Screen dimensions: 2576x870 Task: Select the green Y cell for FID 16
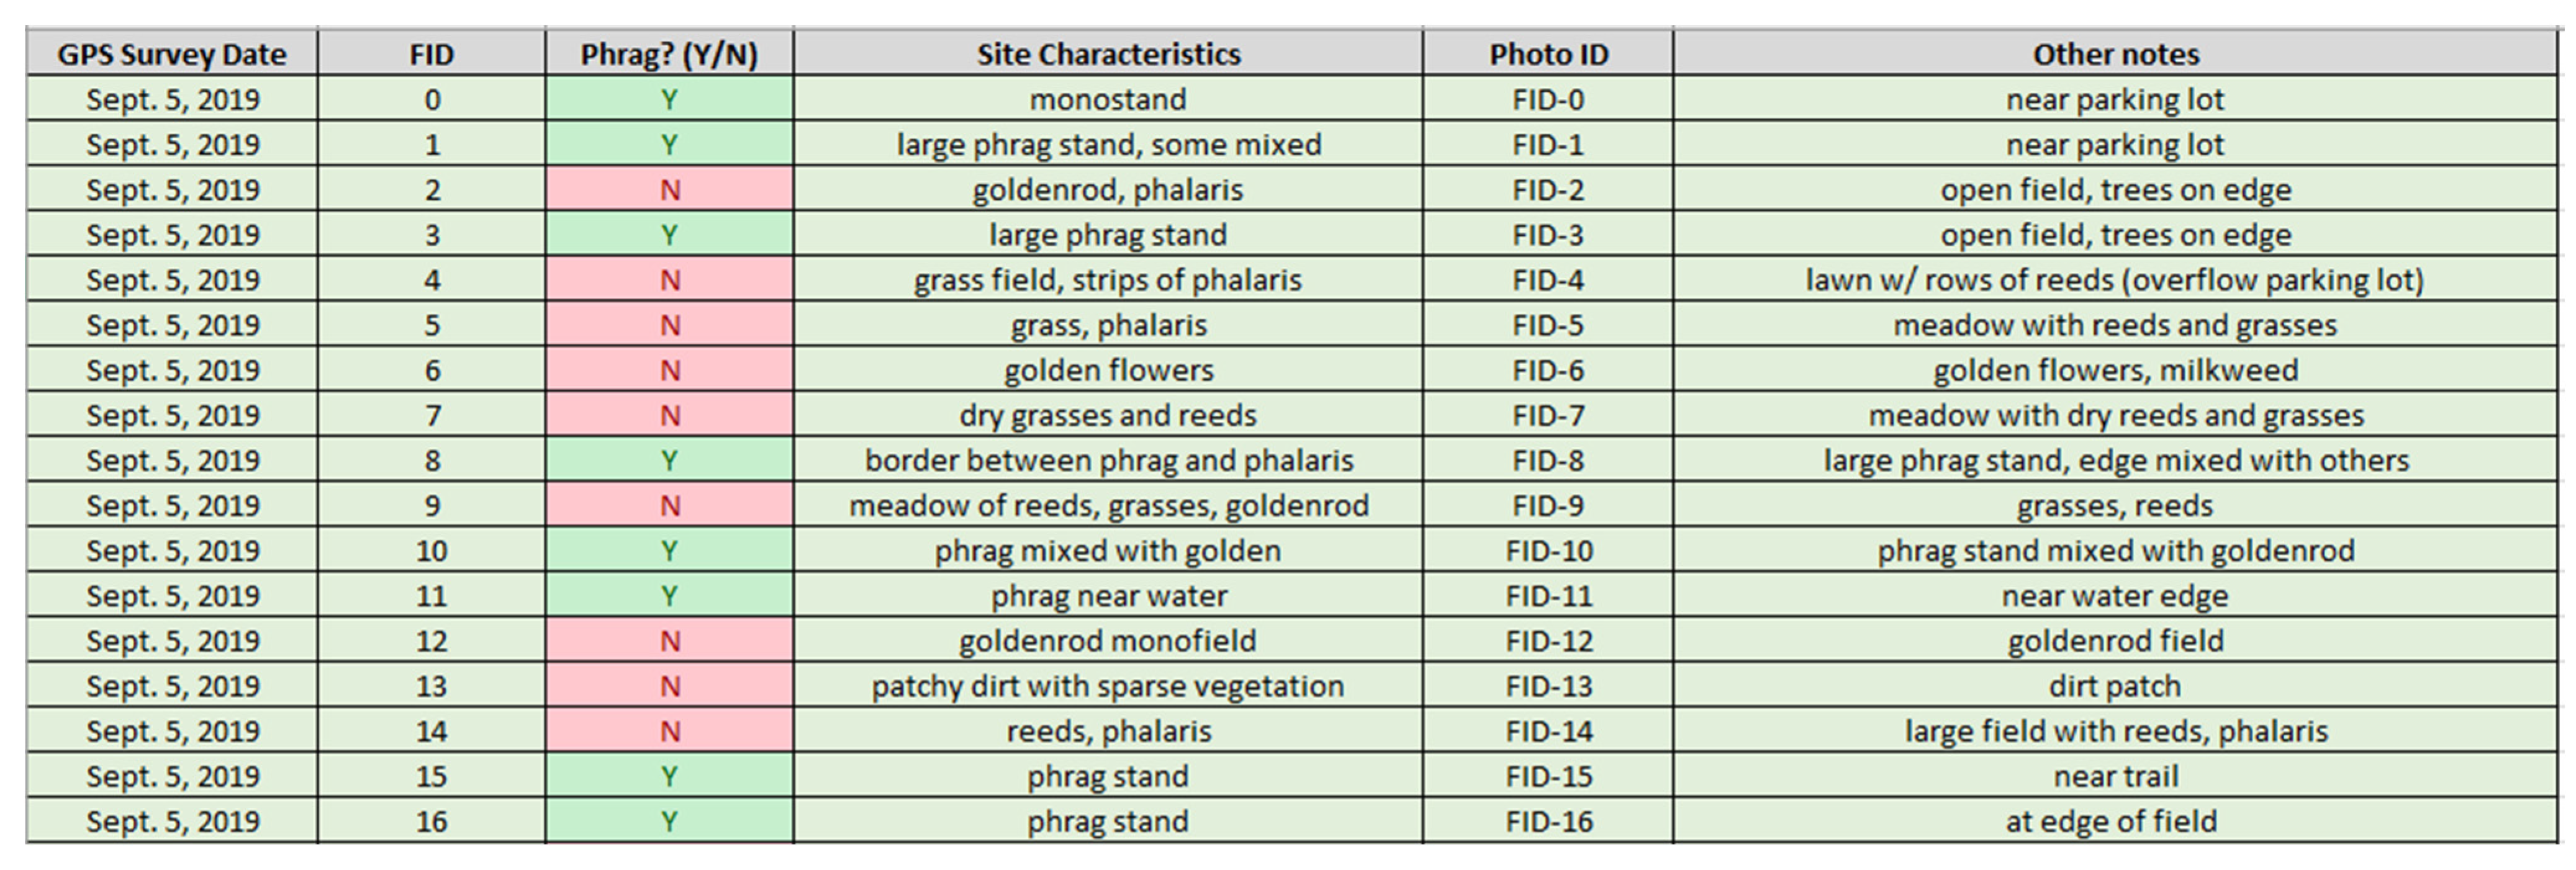(669, 822)
